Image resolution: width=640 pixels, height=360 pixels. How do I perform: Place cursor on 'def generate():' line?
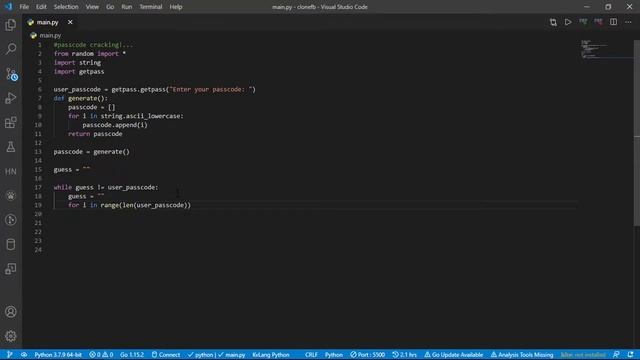tap(80, 98)
